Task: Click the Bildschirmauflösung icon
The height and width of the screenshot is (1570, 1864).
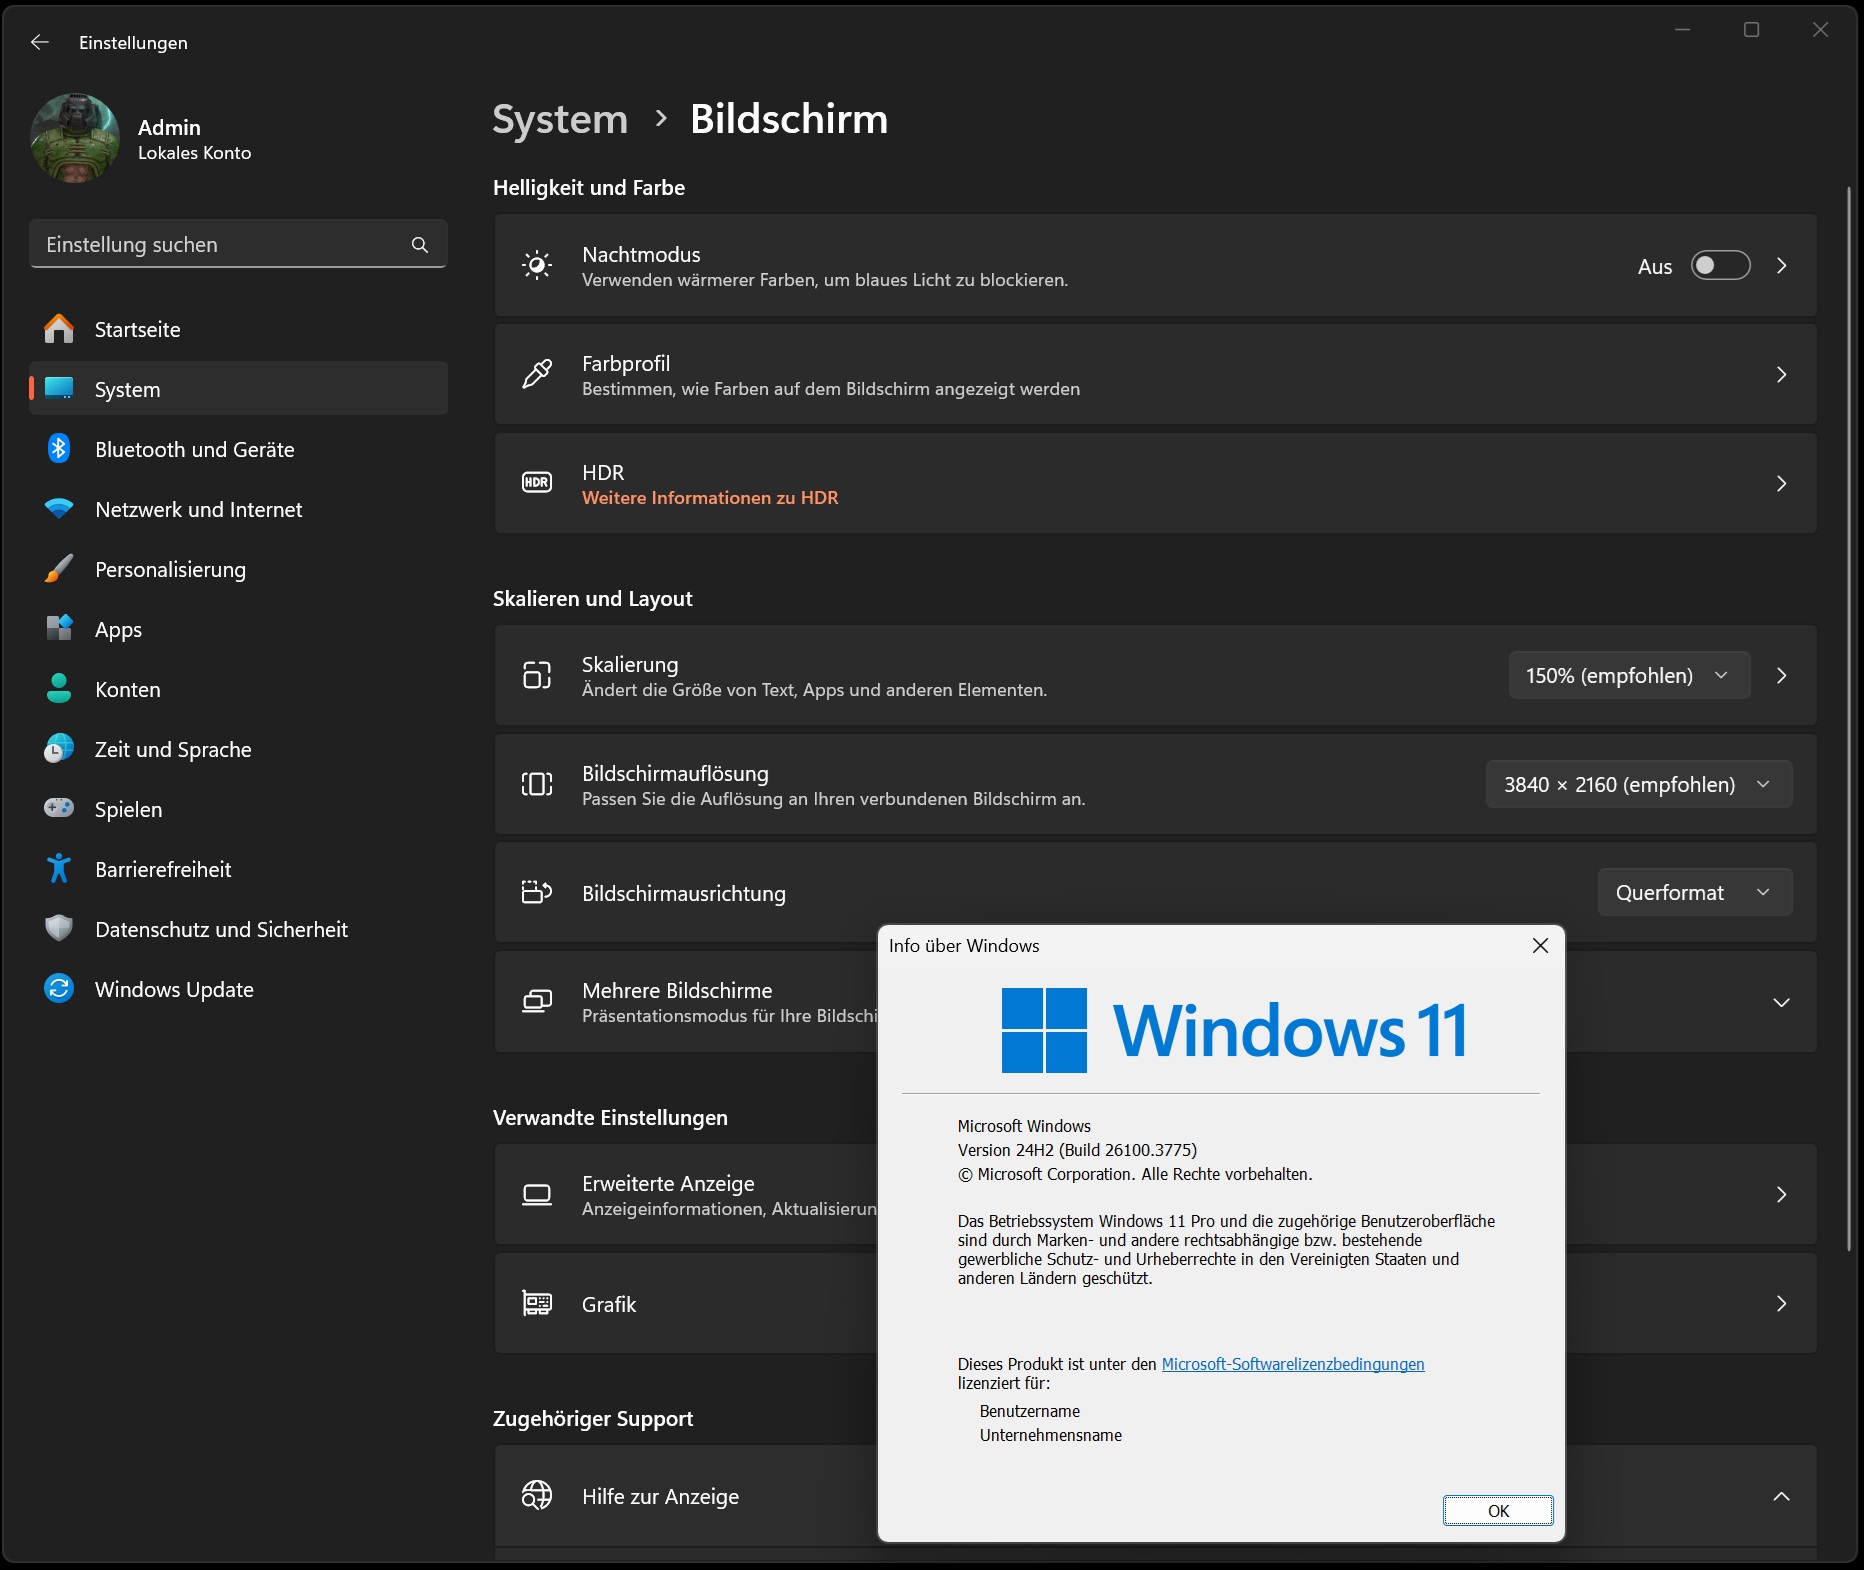Action: (537, 784)
